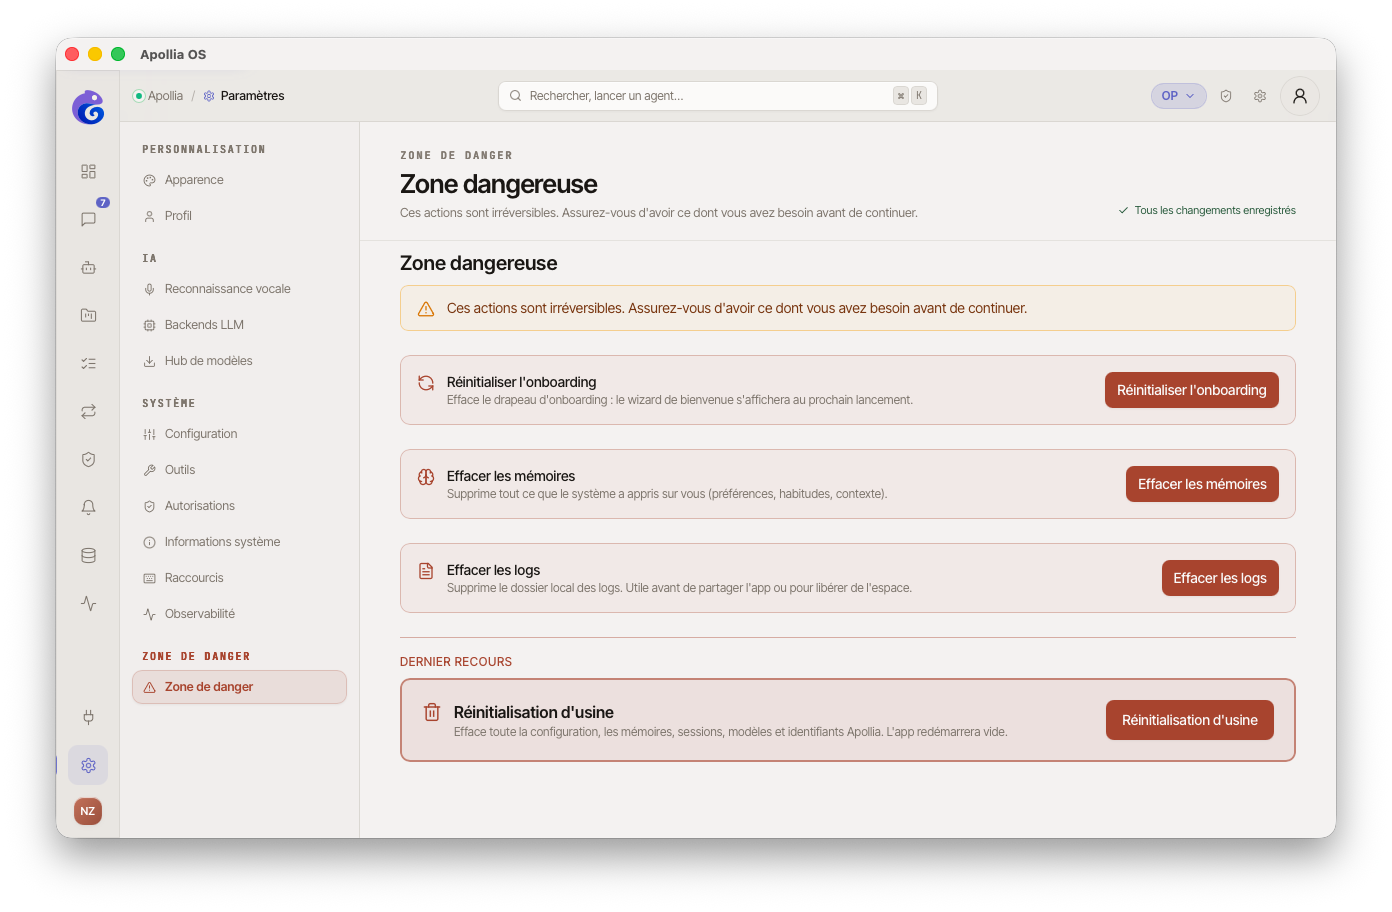Image resolution: width=1392 pixels, height=912 pixels.
Task: Click the refresh icon beside Réinitialiser l'onboarding
Action: click(426, 383)
